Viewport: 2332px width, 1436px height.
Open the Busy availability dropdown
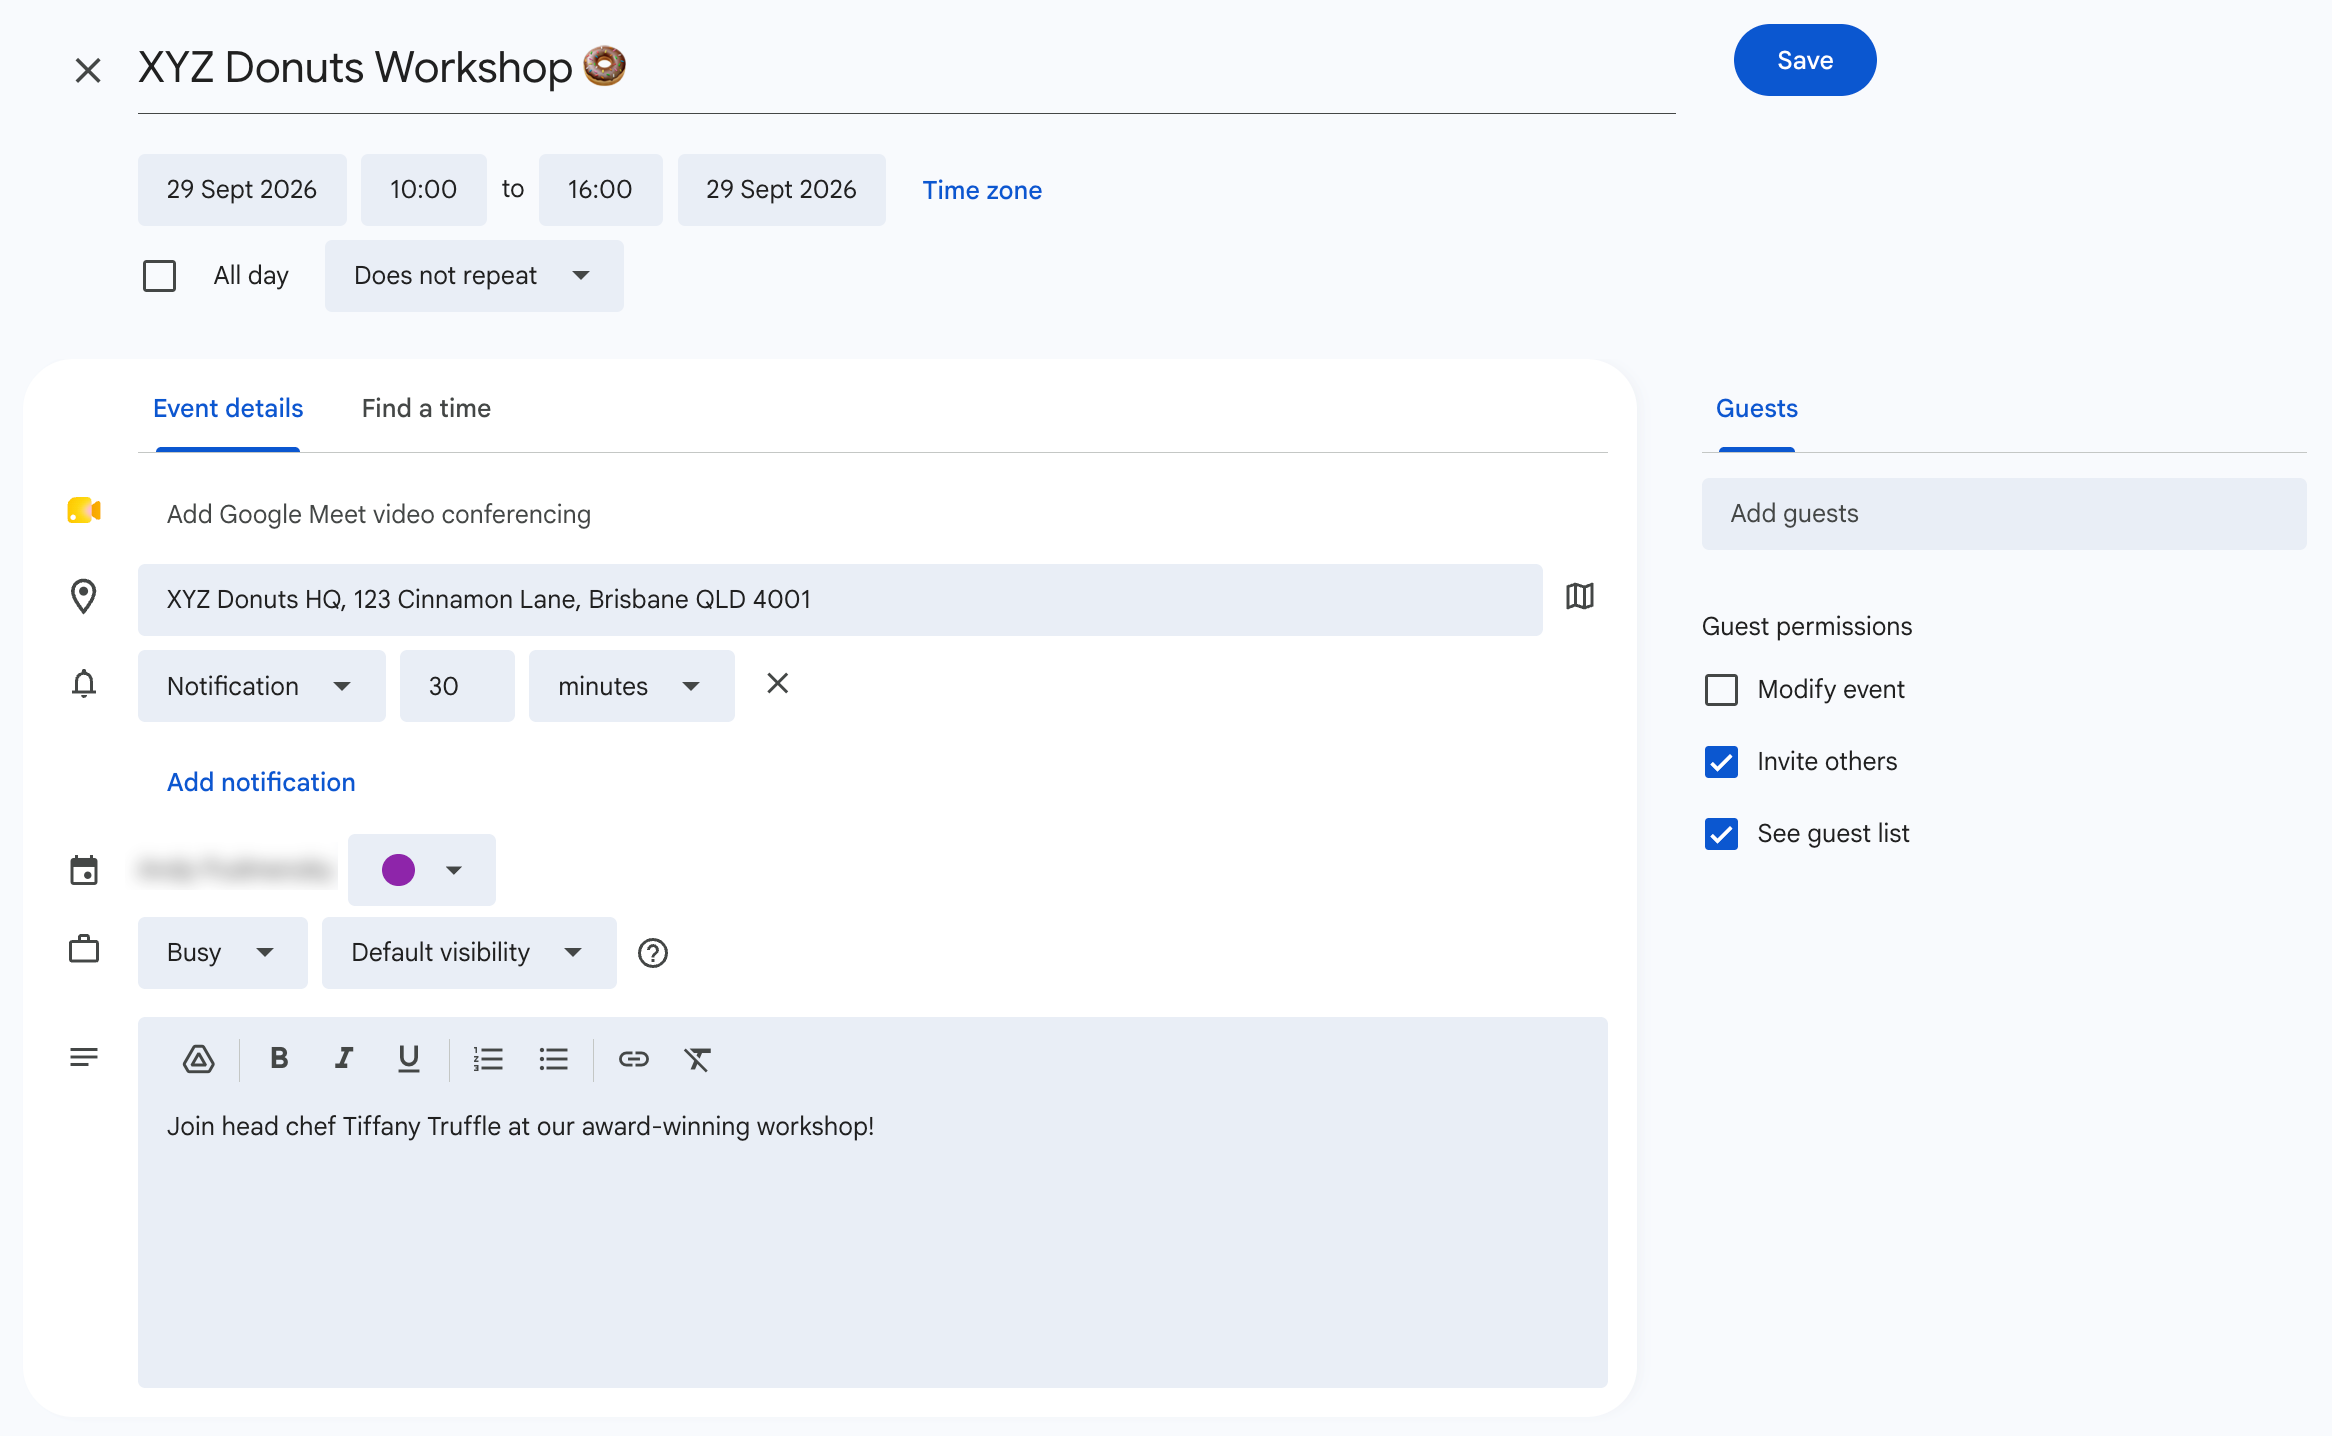pyautogui.click(x=223, y=953)
